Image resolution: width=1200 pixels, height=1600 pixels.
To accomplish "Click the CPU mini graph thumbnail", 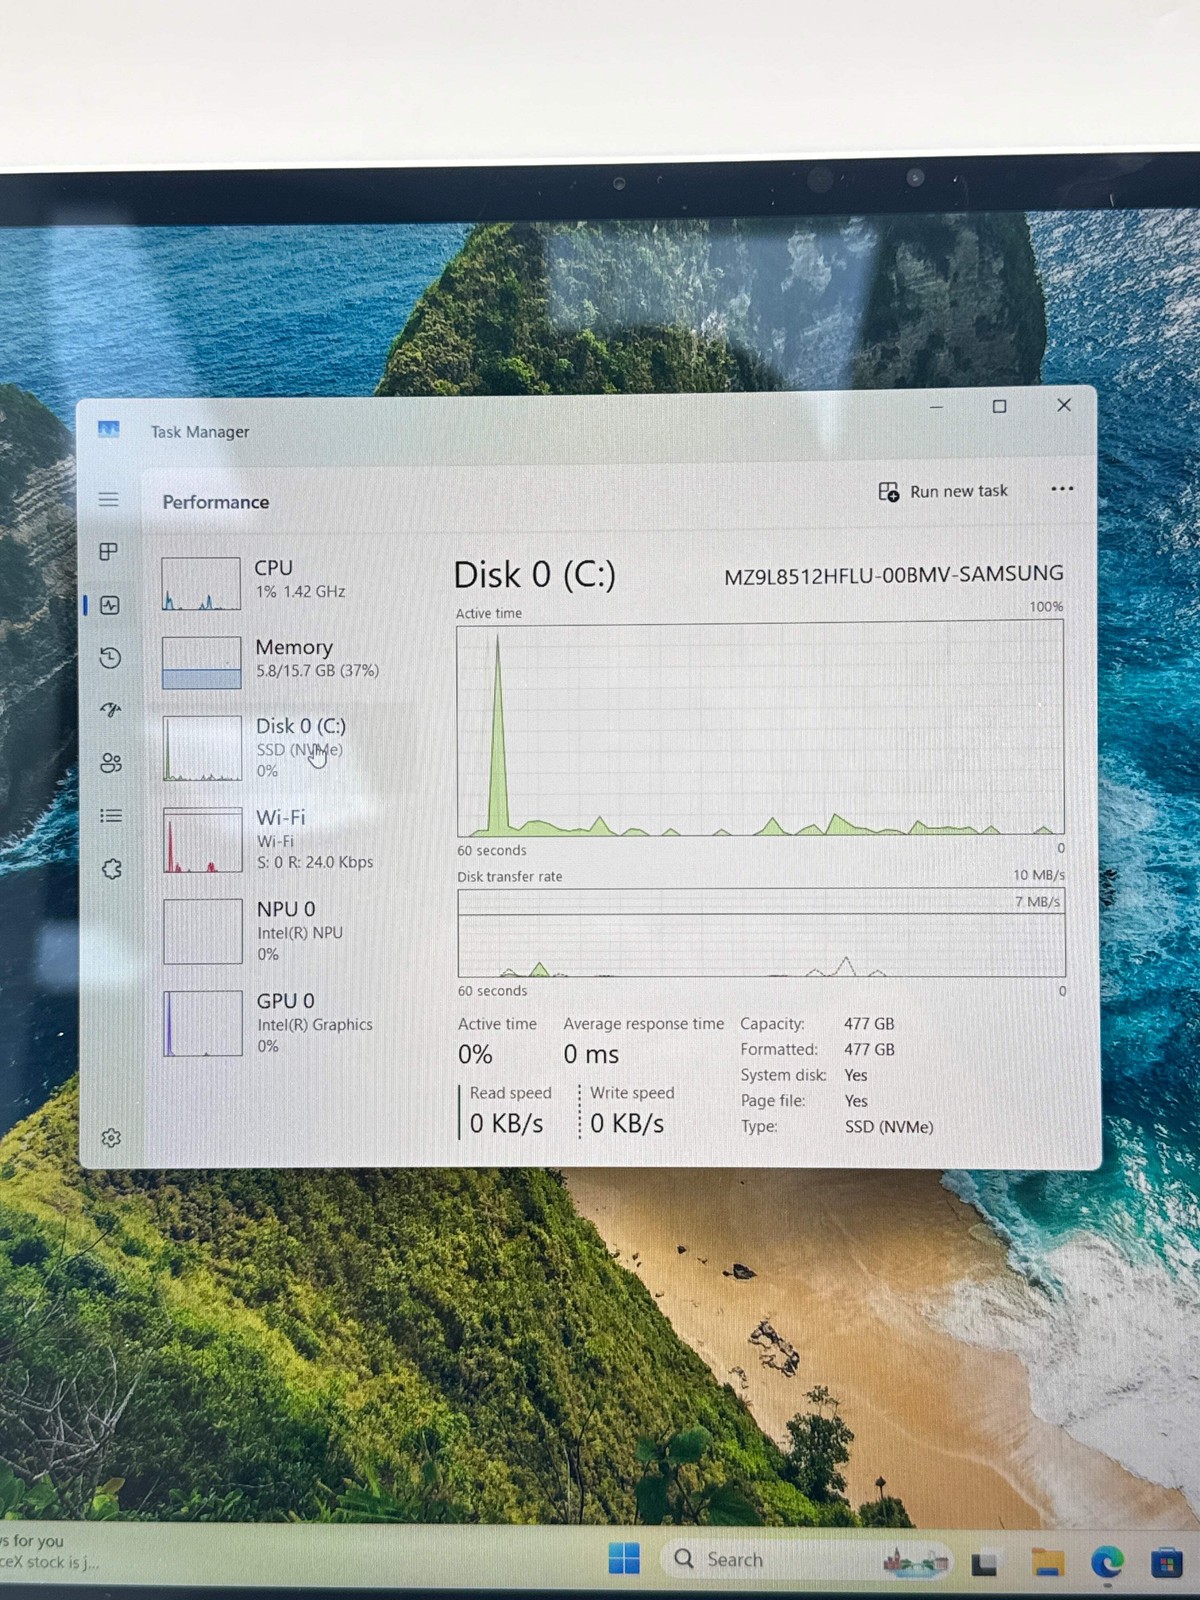I will 201,583.
